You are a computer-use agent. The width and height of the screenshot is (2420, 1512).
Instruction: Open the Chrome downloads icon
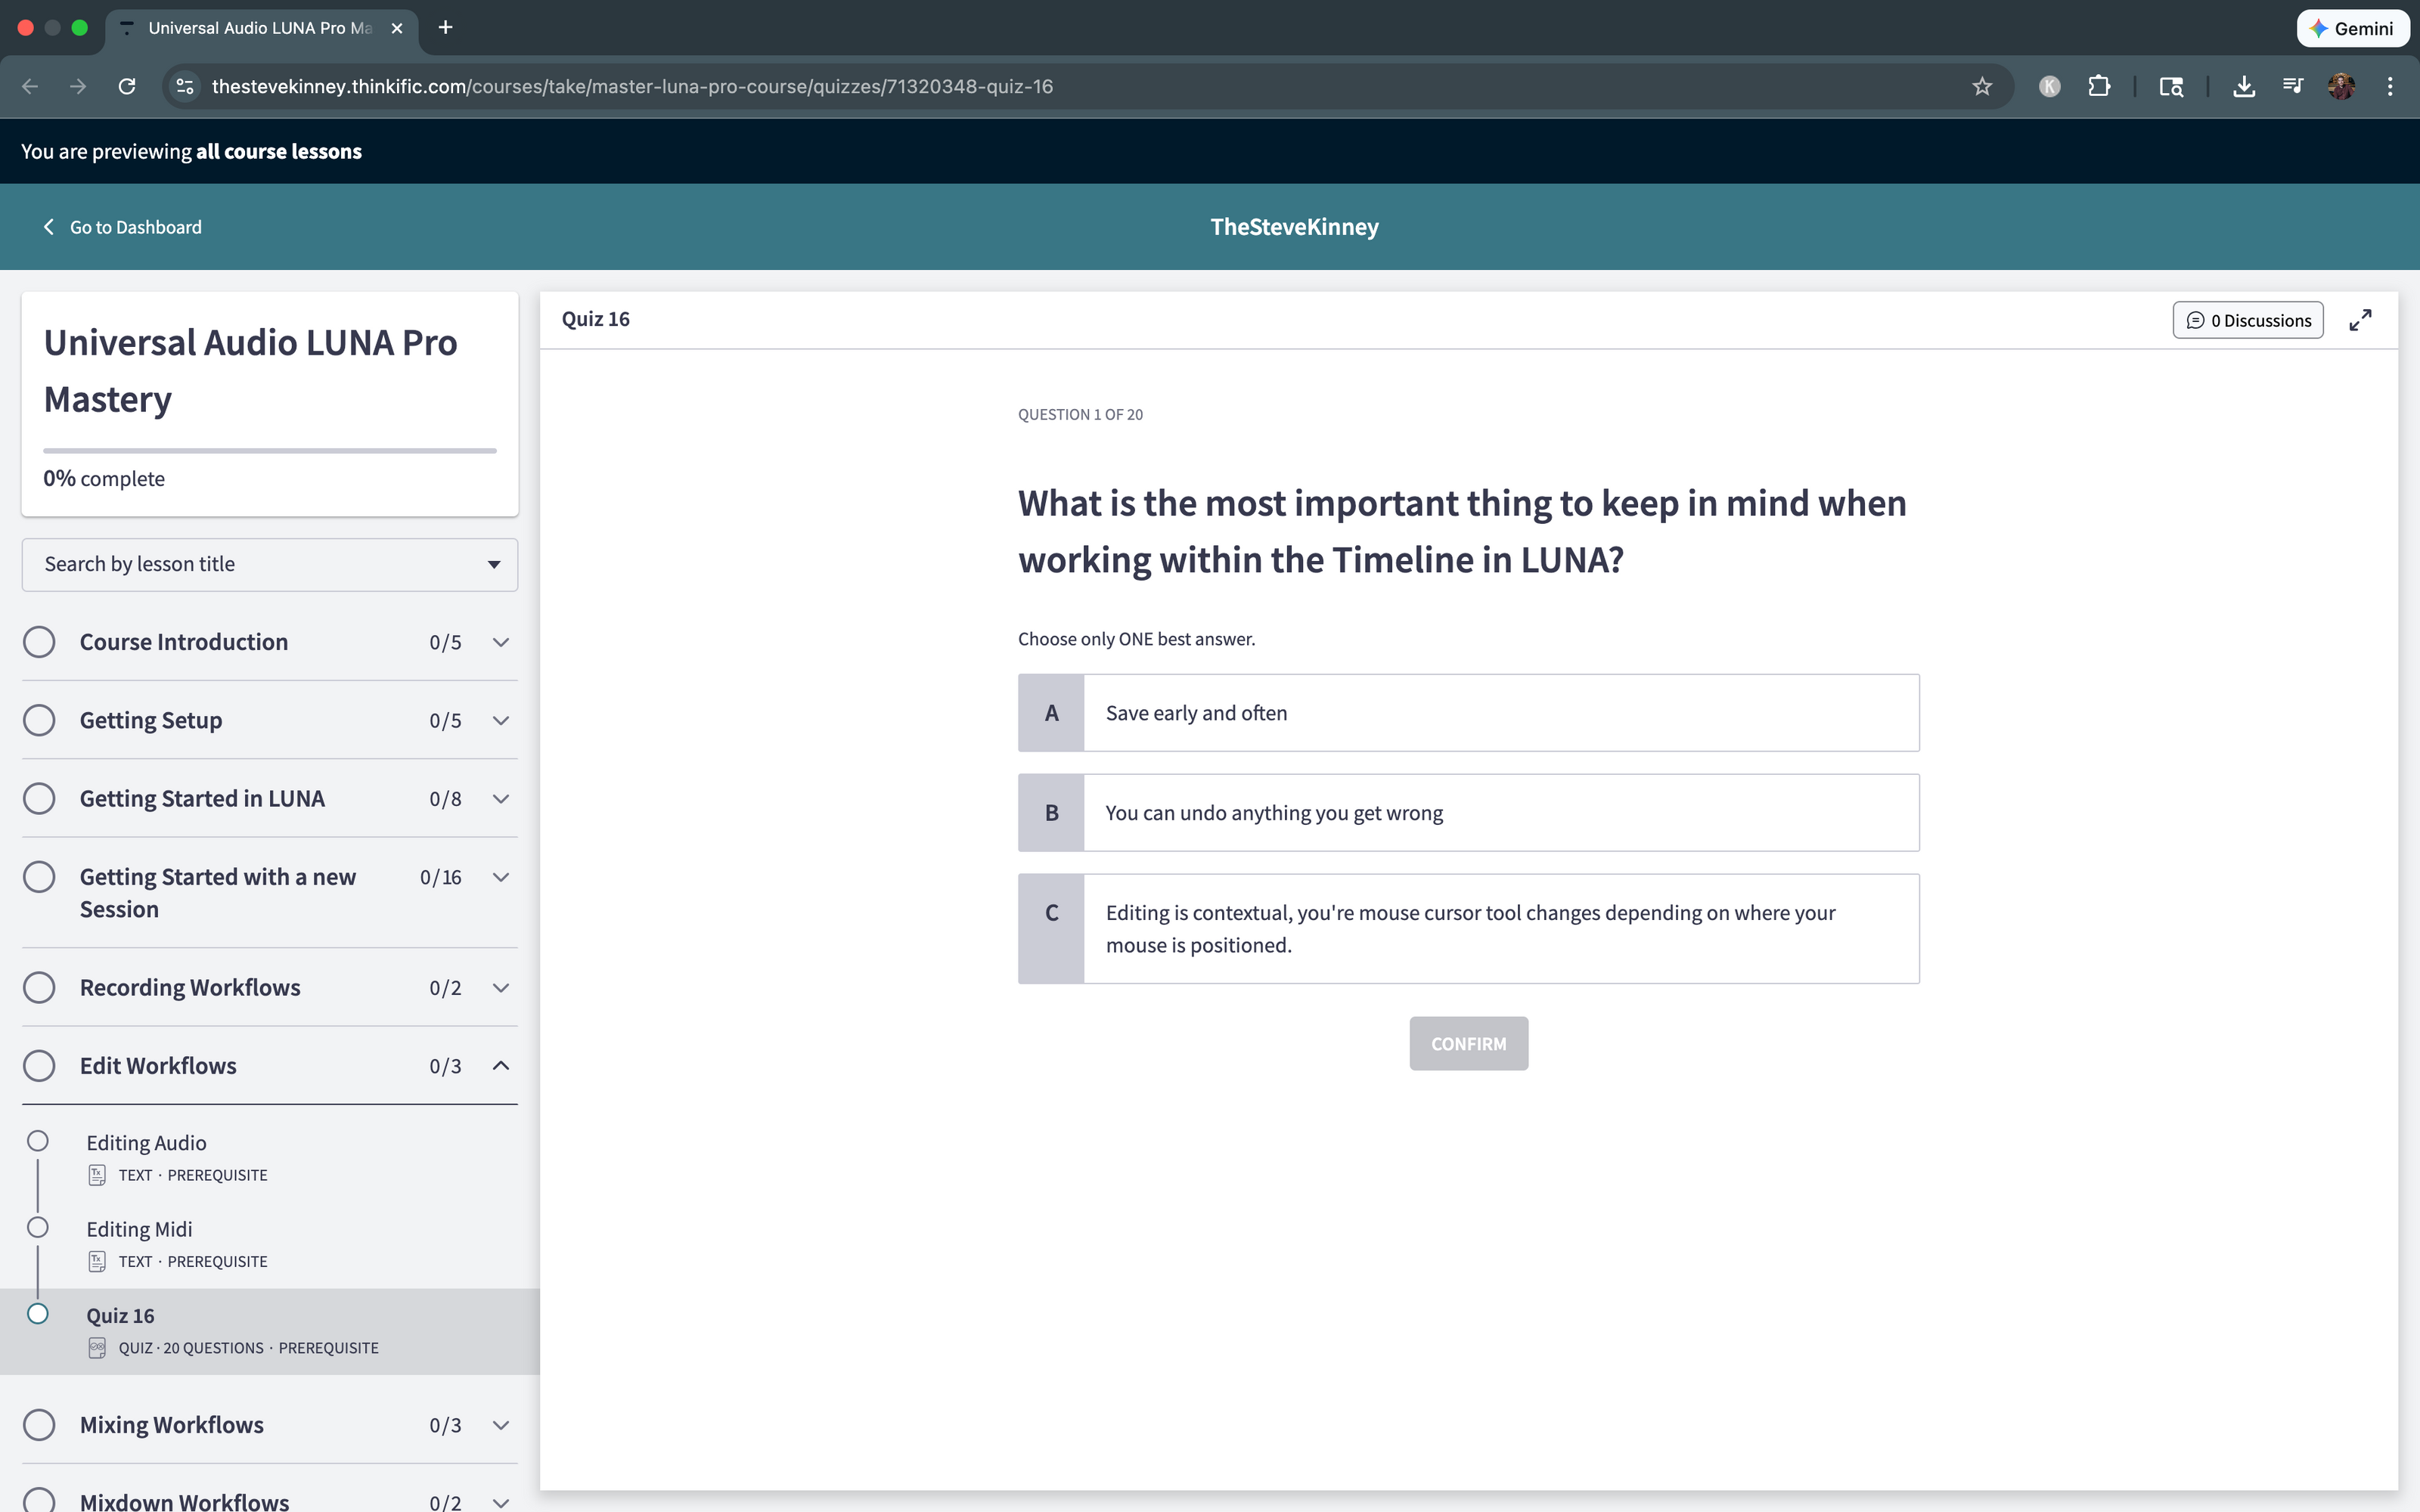click(x=2243, y=87)
